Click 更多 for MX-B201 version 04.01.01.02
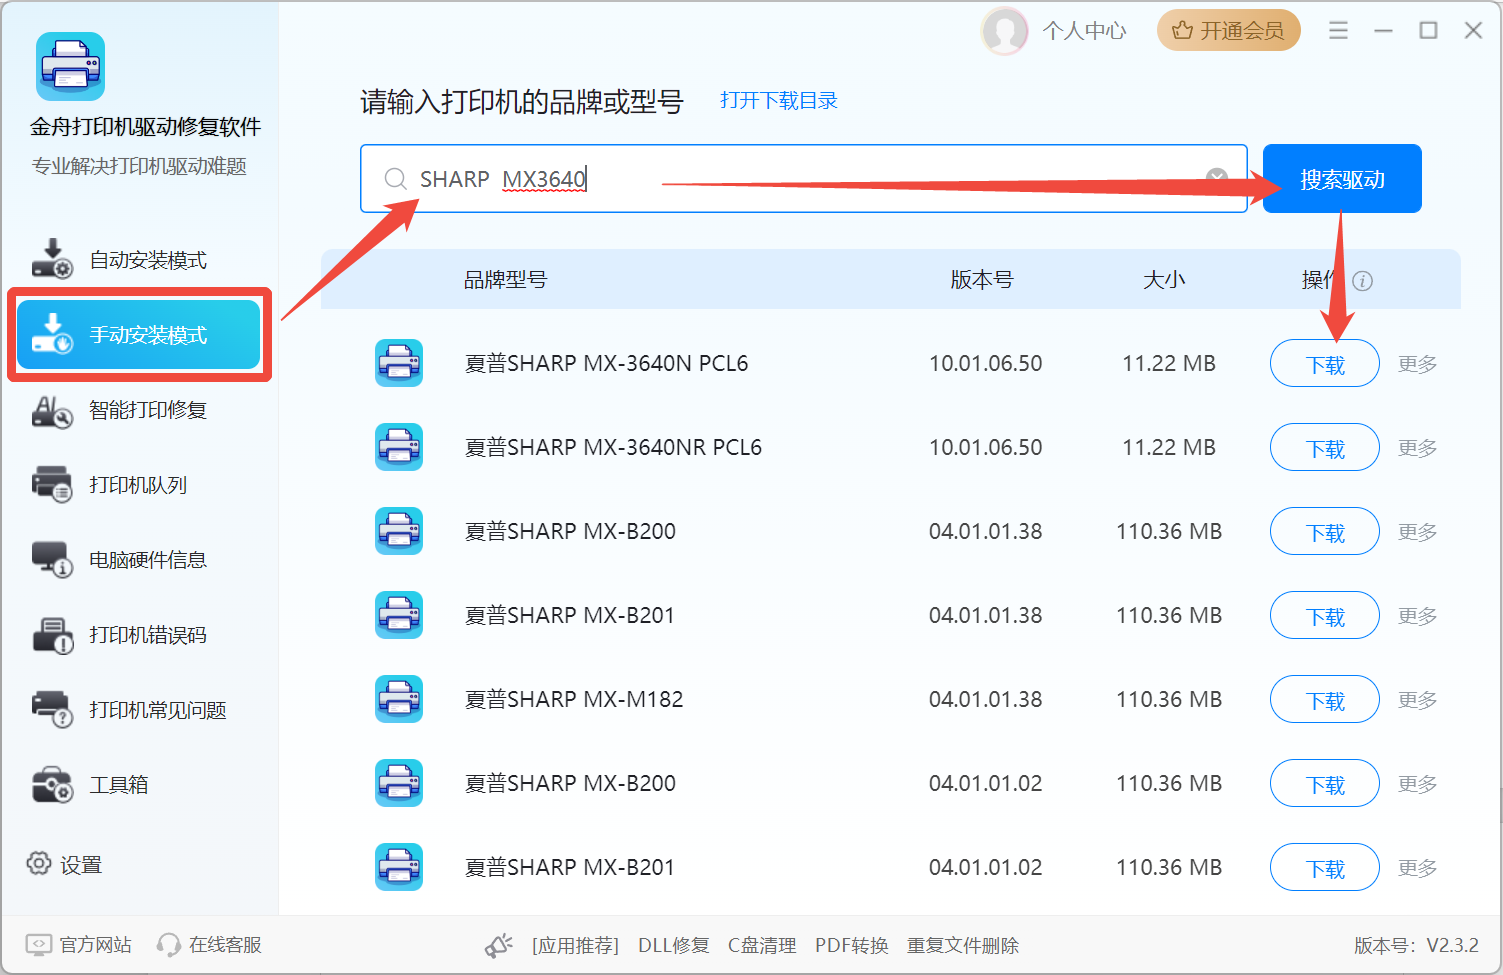The width and height of the screenshot is (1503, 975). pyautogui.click(x=1418, y=868)
